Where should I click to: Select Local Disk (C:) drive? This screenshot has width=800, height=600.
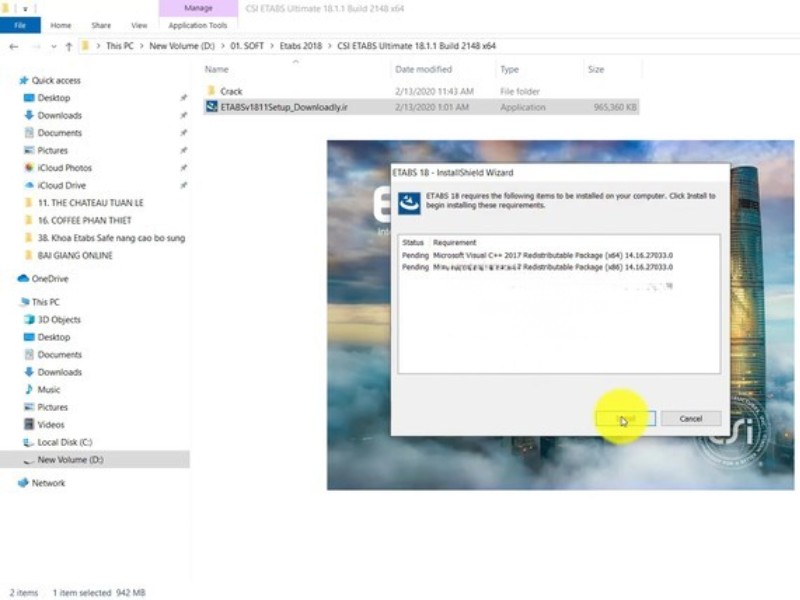pyautogui.click(x=64, y=442)
